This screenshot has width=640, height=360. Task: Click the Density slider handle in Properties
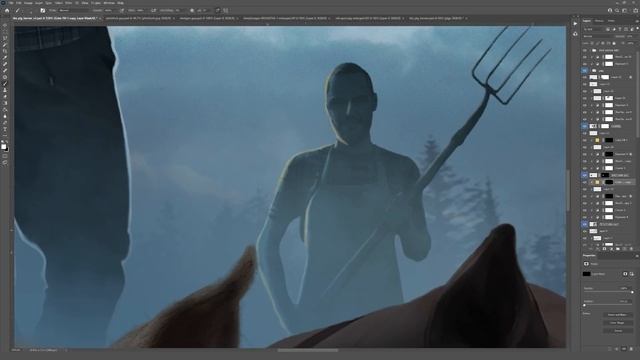pos(632,292)
